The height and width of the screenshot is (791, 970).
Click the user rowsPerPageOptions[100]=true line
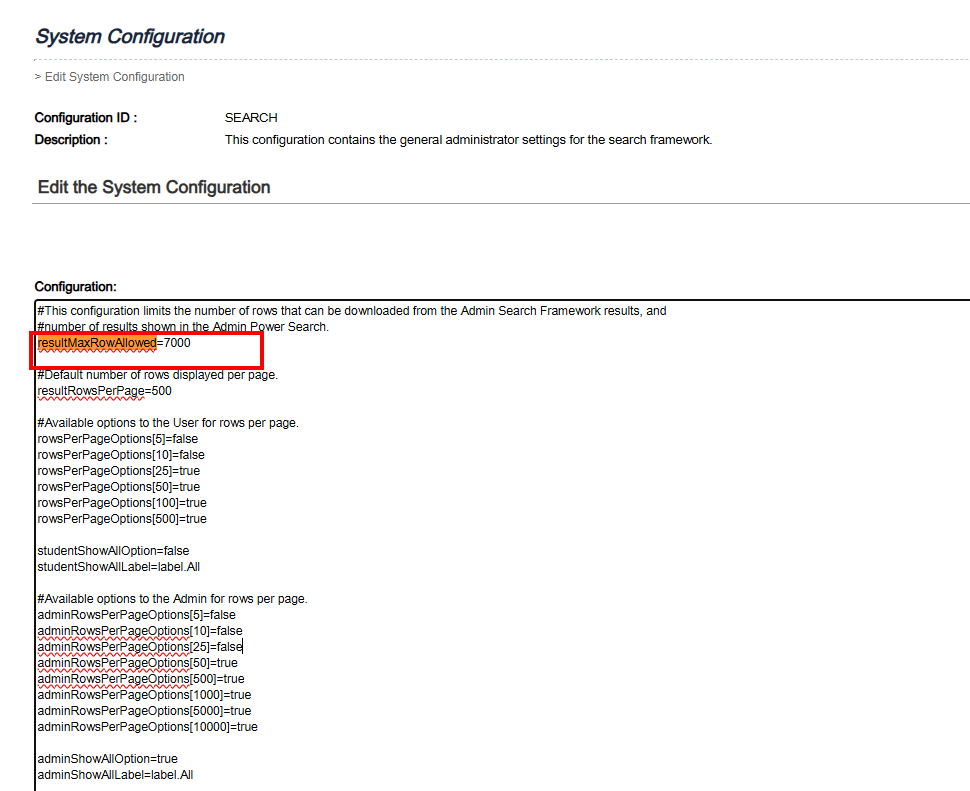pyautogui.click(x=121, y=503)
